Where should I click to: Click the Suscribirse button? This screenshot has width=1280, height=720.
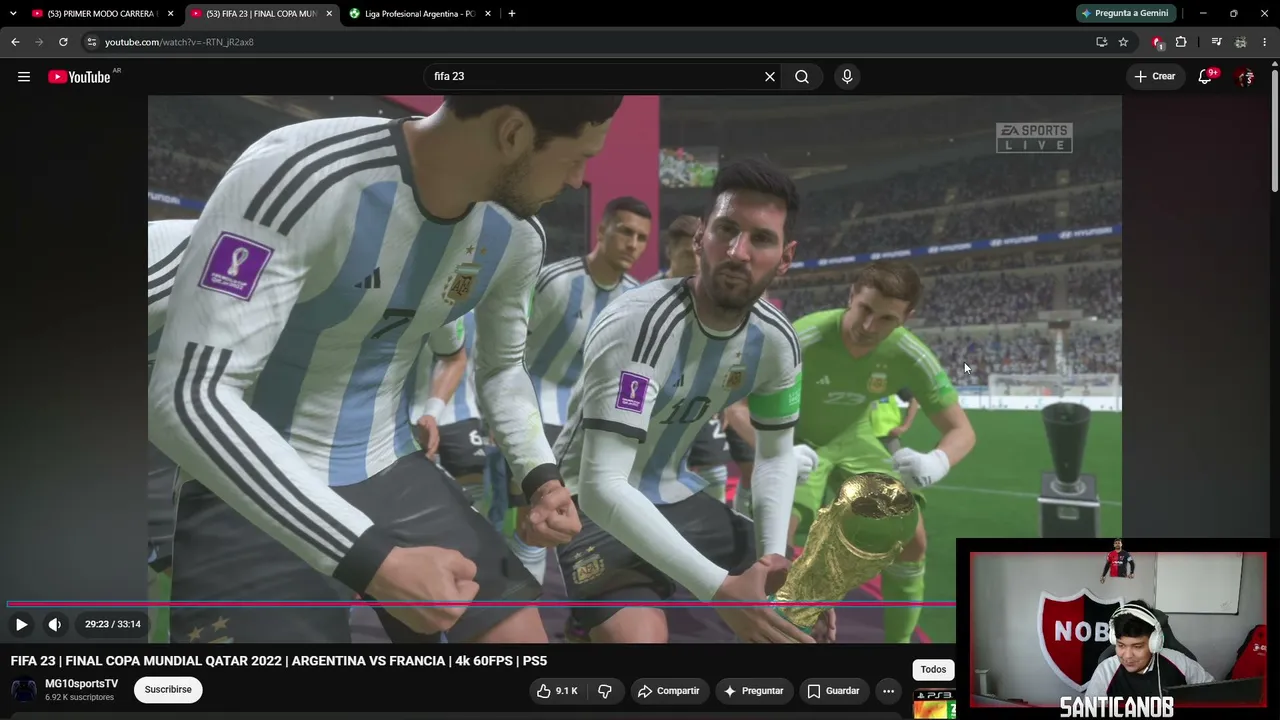(168, 690)
